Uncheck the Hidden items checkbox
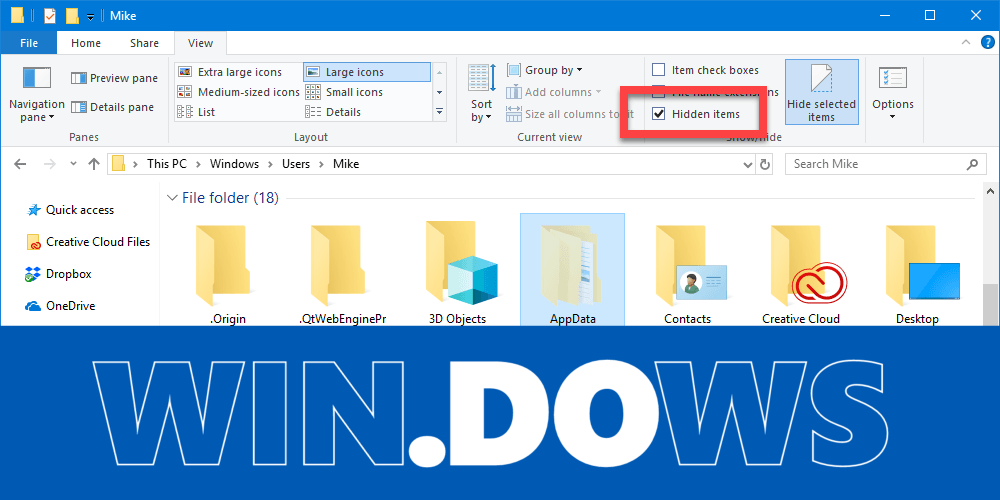The image size is (1000, 500). [659, 114]
